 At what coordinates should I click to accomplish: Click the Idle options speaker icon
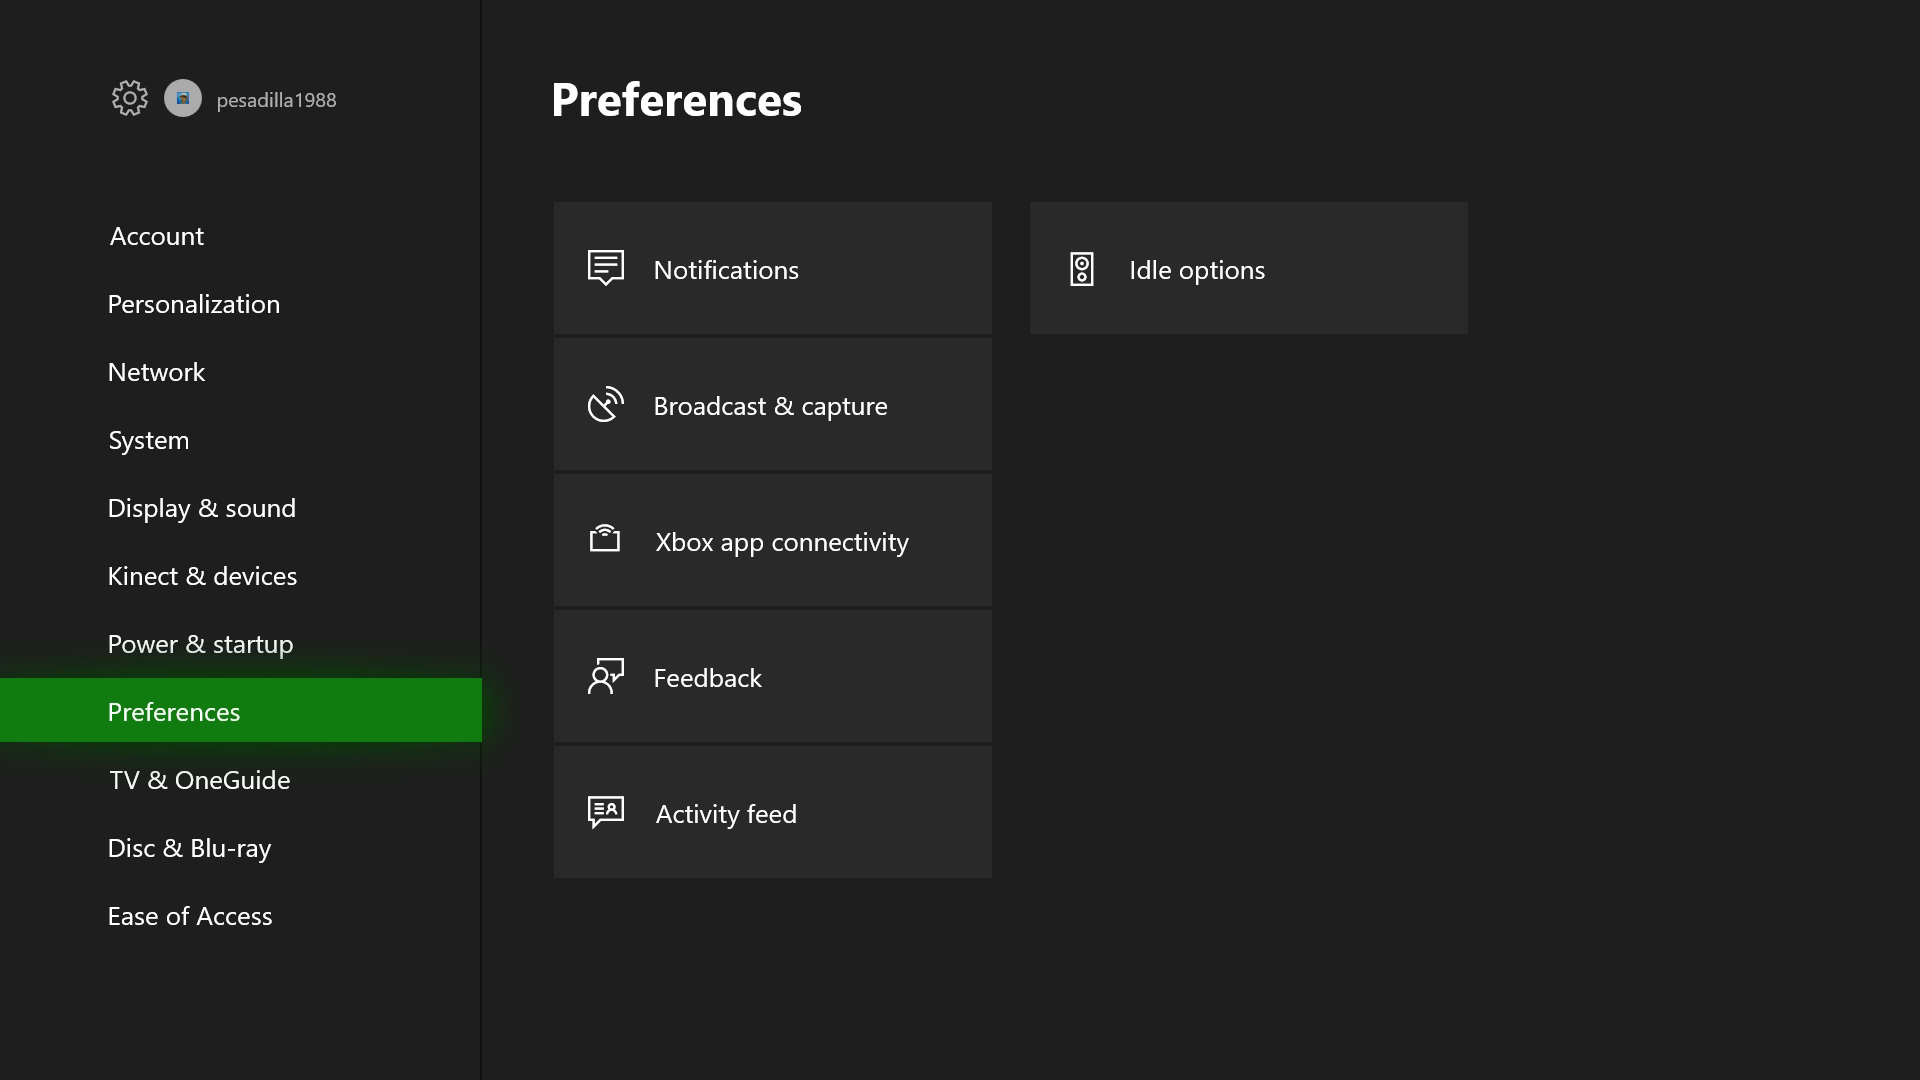1082,269
